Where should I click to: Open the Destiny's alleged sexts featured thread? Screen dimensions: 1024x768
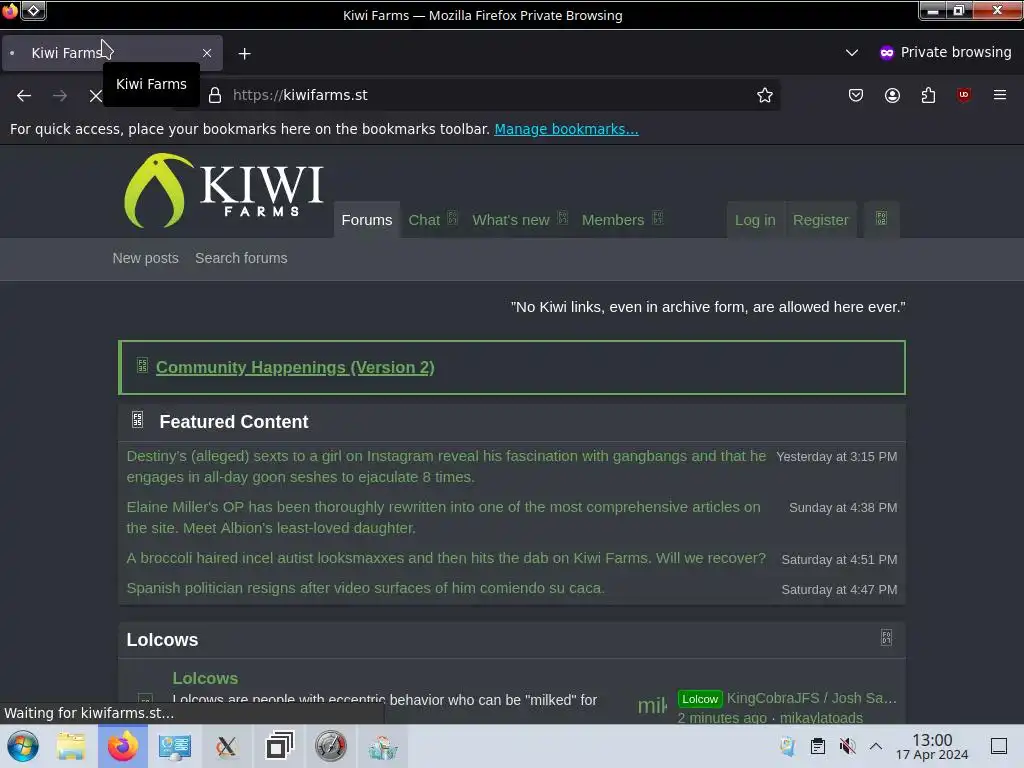tap(446, 466)
